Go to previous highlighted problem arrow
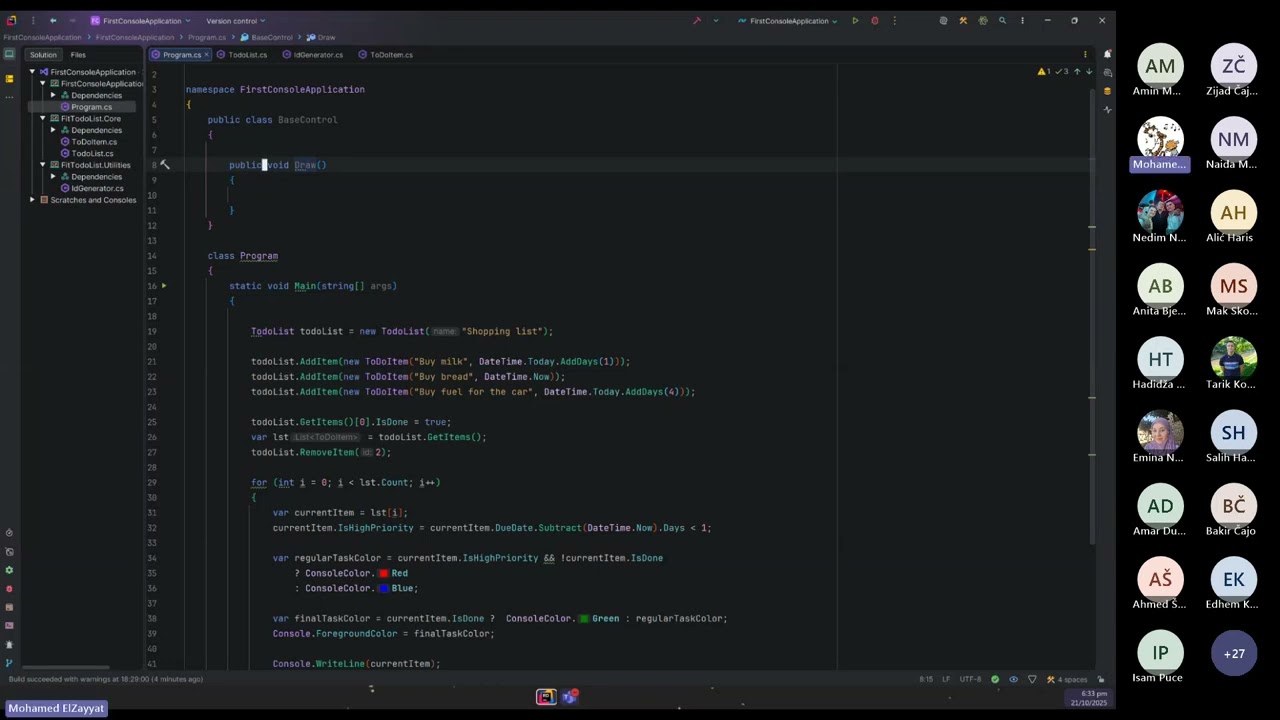 coord(1077,72)
